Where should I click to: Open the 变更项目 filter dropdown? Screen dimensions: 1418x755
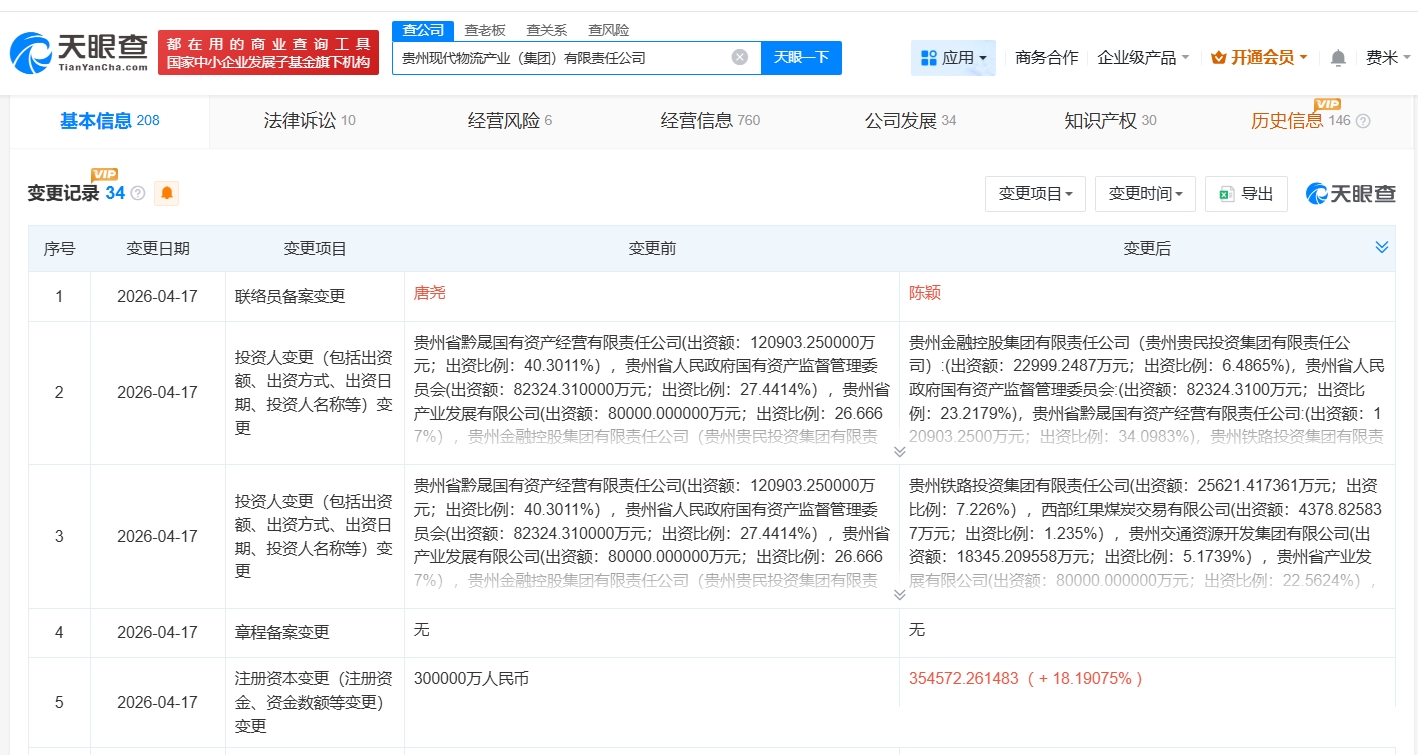[x=1035, y=194]
